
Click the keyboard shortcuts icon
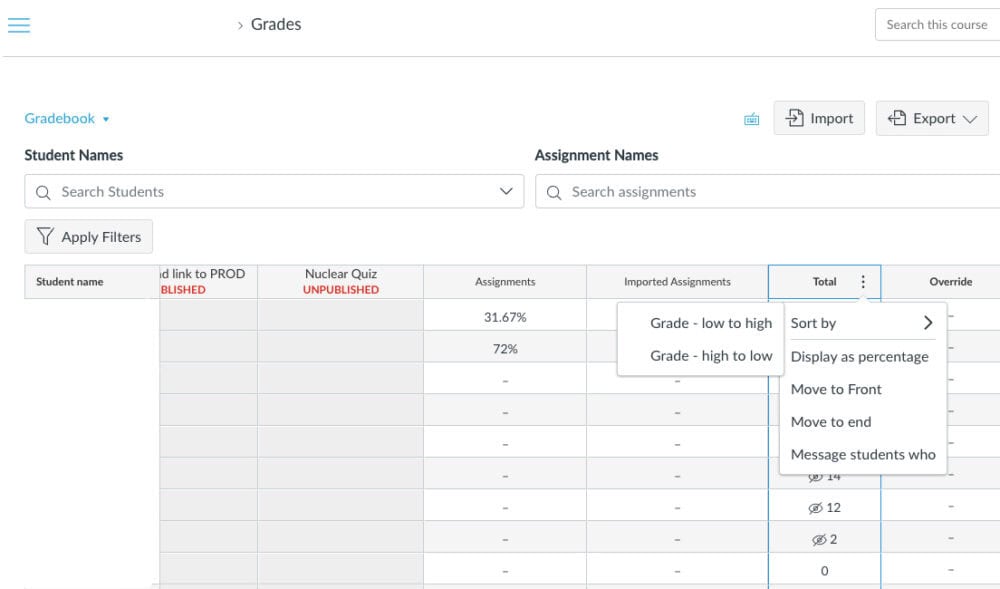pyautogui.click(x=752, y=119)
